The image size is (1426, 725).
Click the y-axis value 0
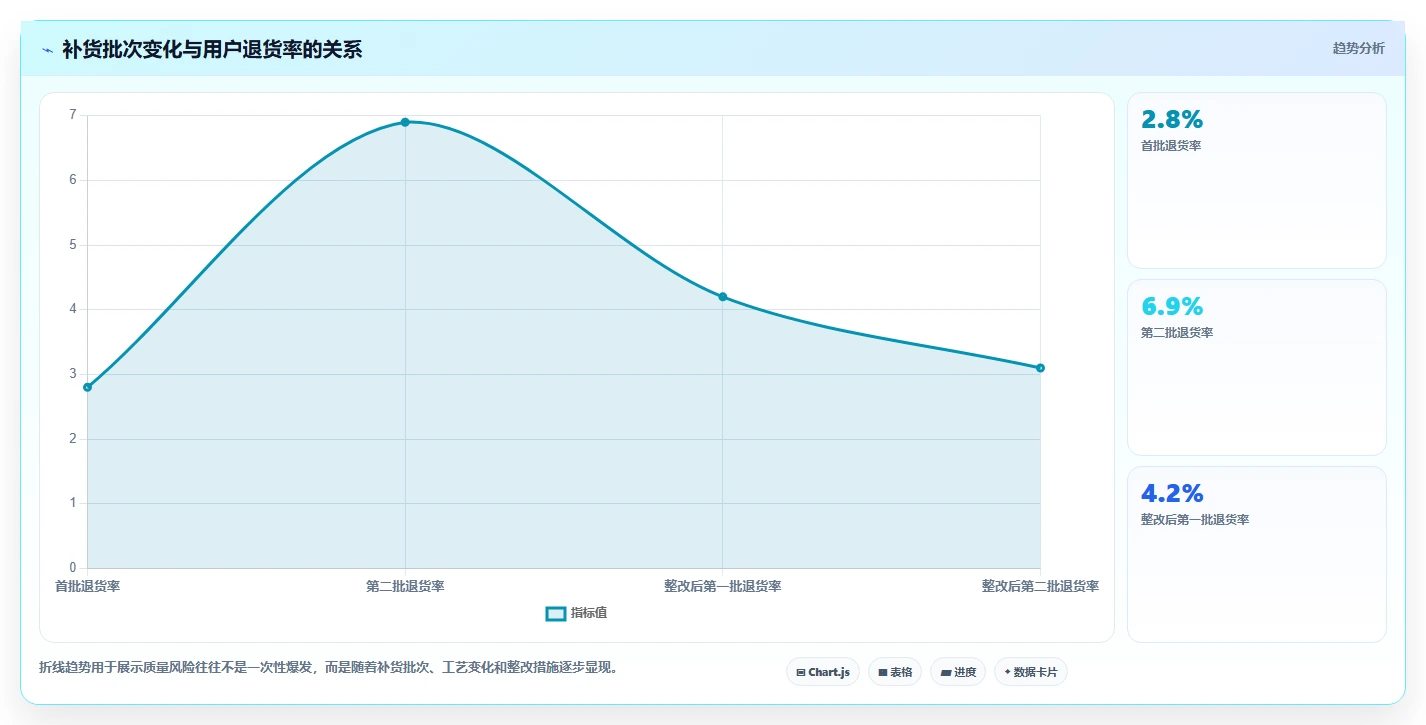pos(72,568)
